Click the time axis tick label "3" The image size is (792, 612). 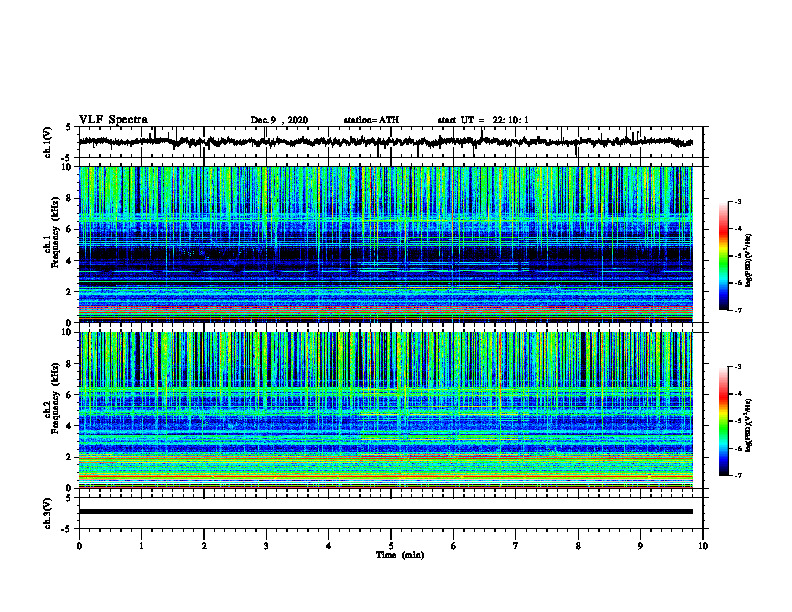(x=266, y=546)
